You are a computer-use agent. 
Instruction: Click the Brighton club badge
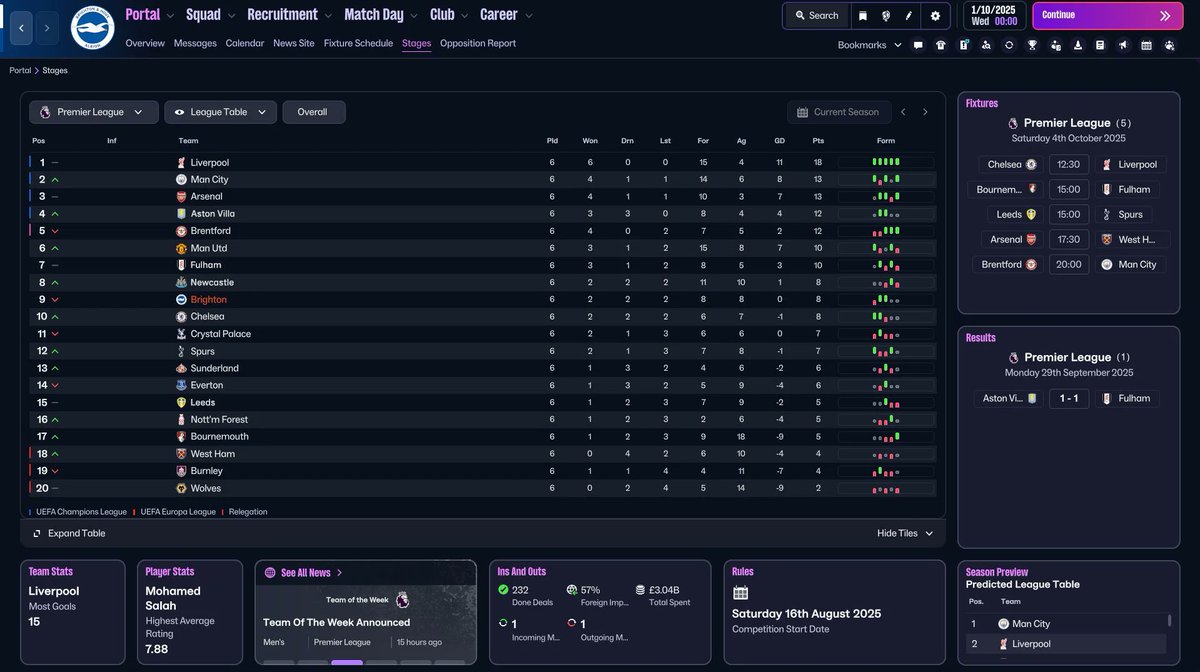[94, 28]
